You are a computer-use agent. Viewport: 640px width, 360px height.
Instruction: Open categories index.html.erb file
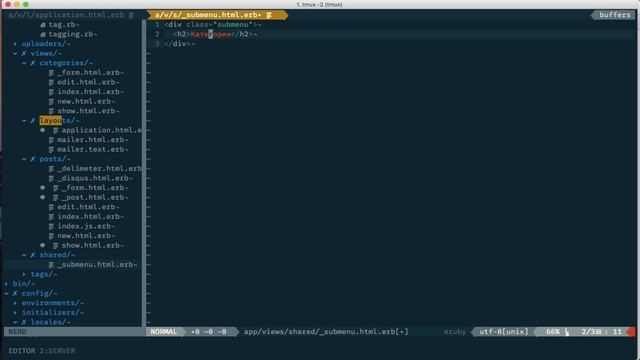[90, 92]
